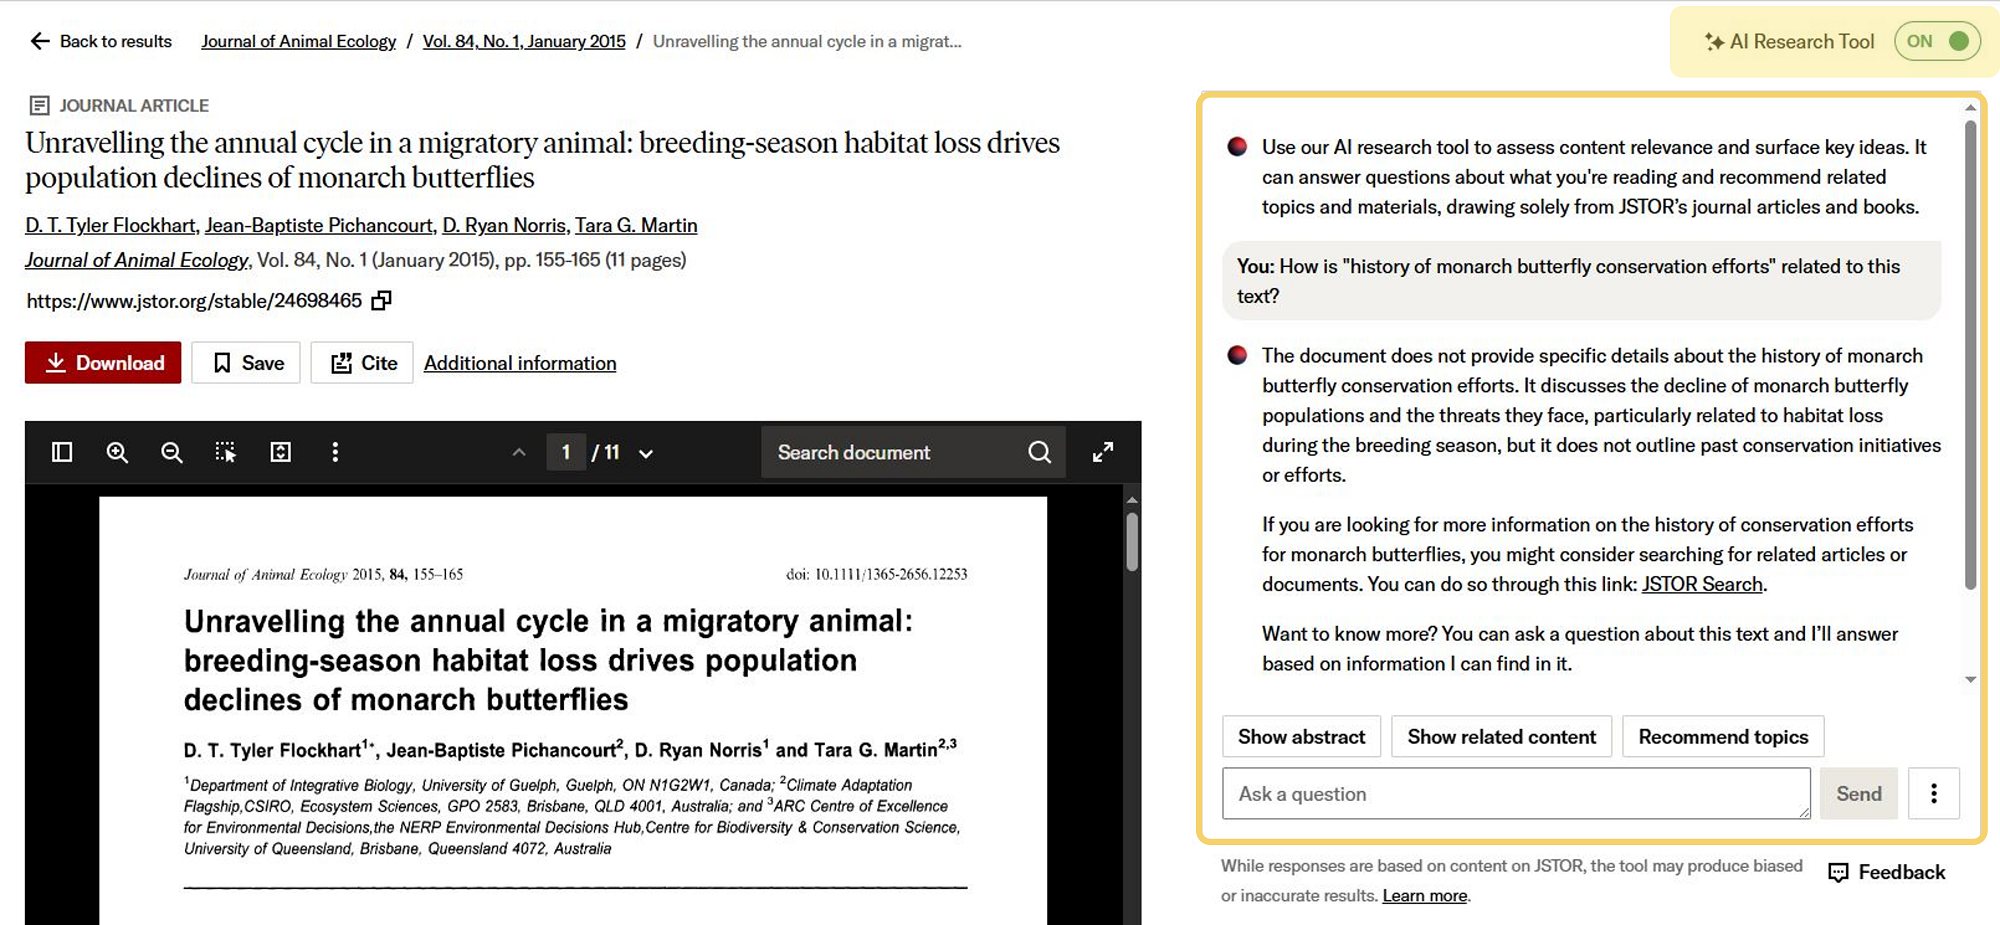Open the AI chat more options menu
The image size is (2000, 925).
[x=1934, y=793]
